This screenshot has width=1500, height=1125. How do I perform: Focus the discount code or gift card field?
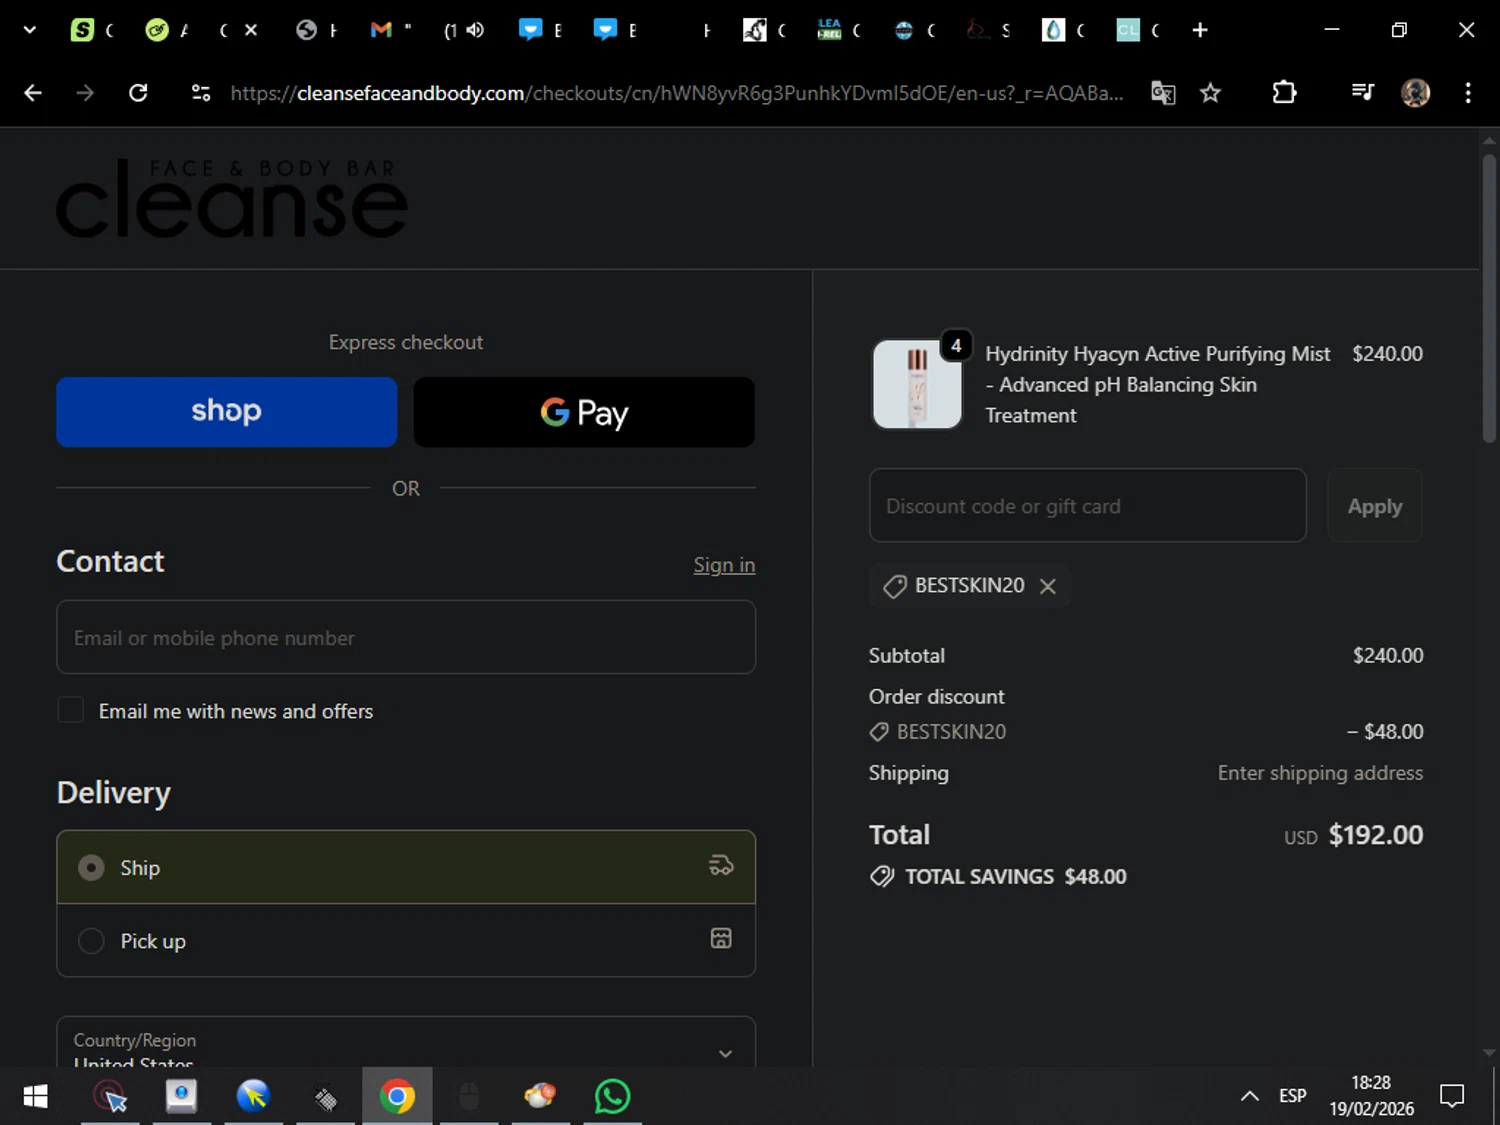pyautogui.click(x=1088, y=505)
